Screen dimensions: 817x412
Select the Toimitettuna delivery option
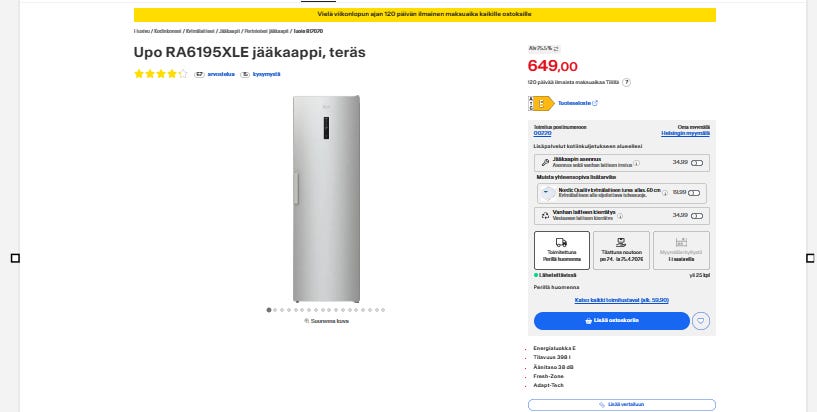point(561,250)
